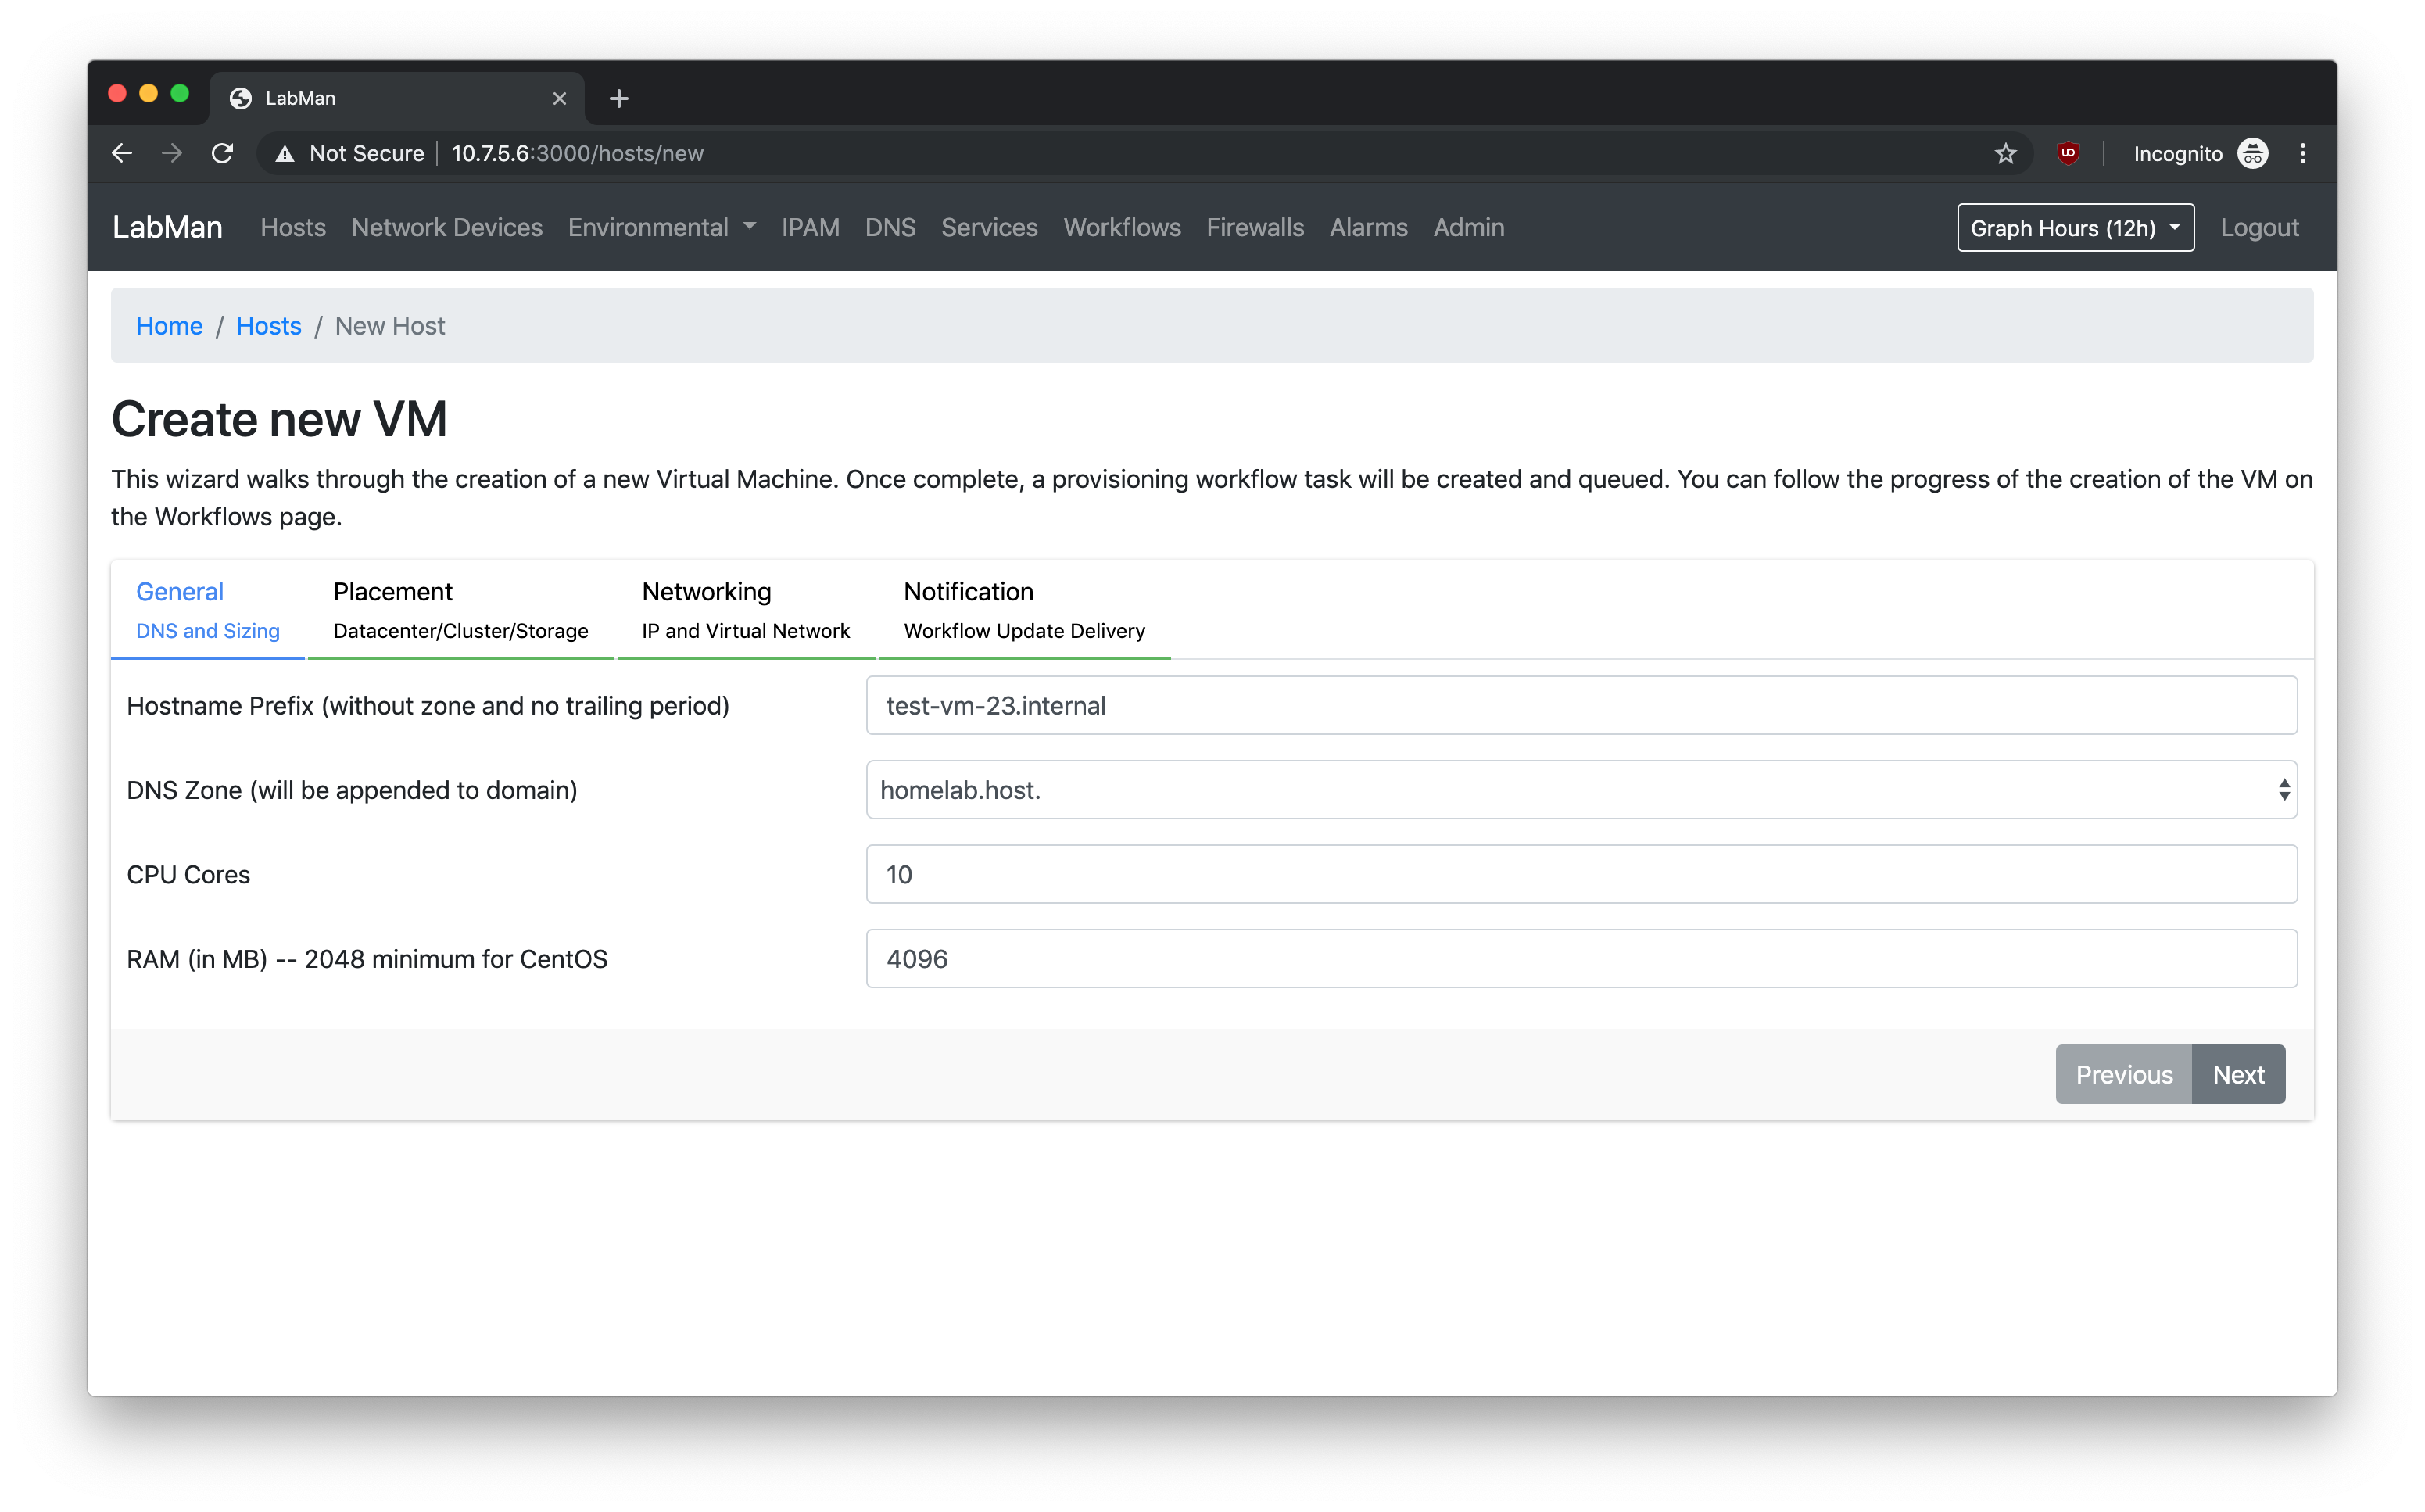The width and height of the screenshot is (2425, 1512).
Task: Open Chrome three-dot menu icon
Action: point(2302,153)
